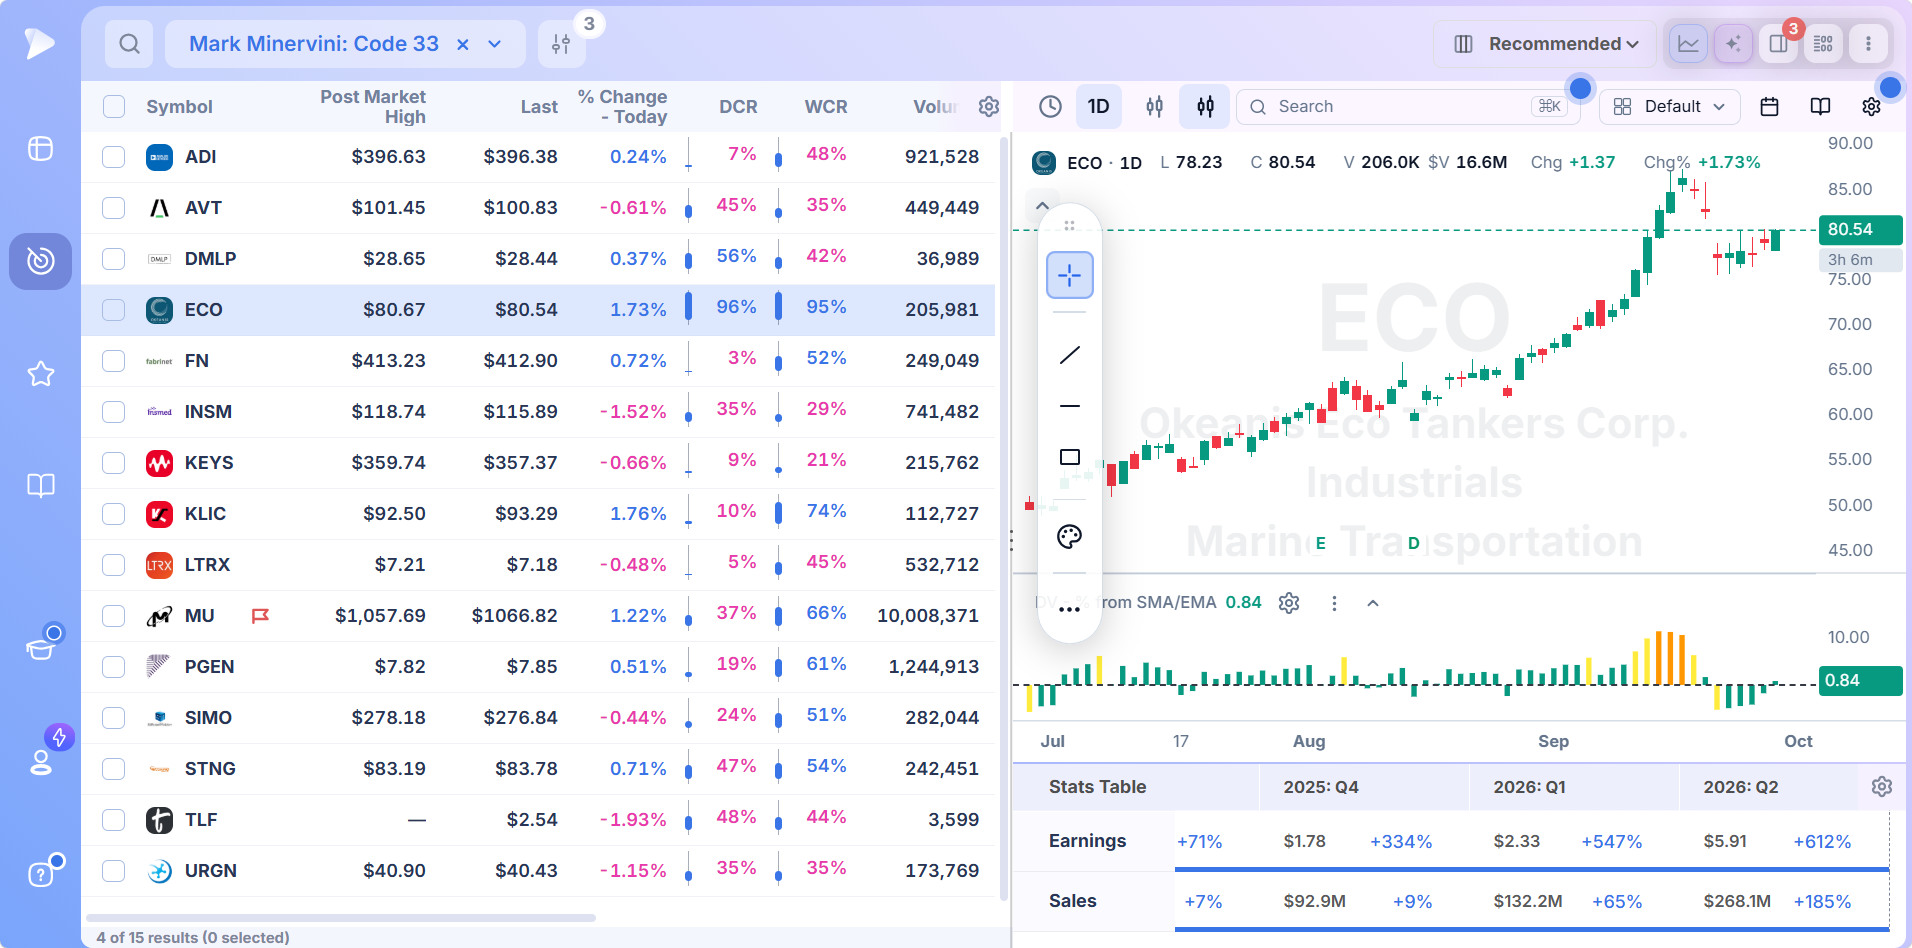Open chart settings gear icon

(x=1871, y=106)
